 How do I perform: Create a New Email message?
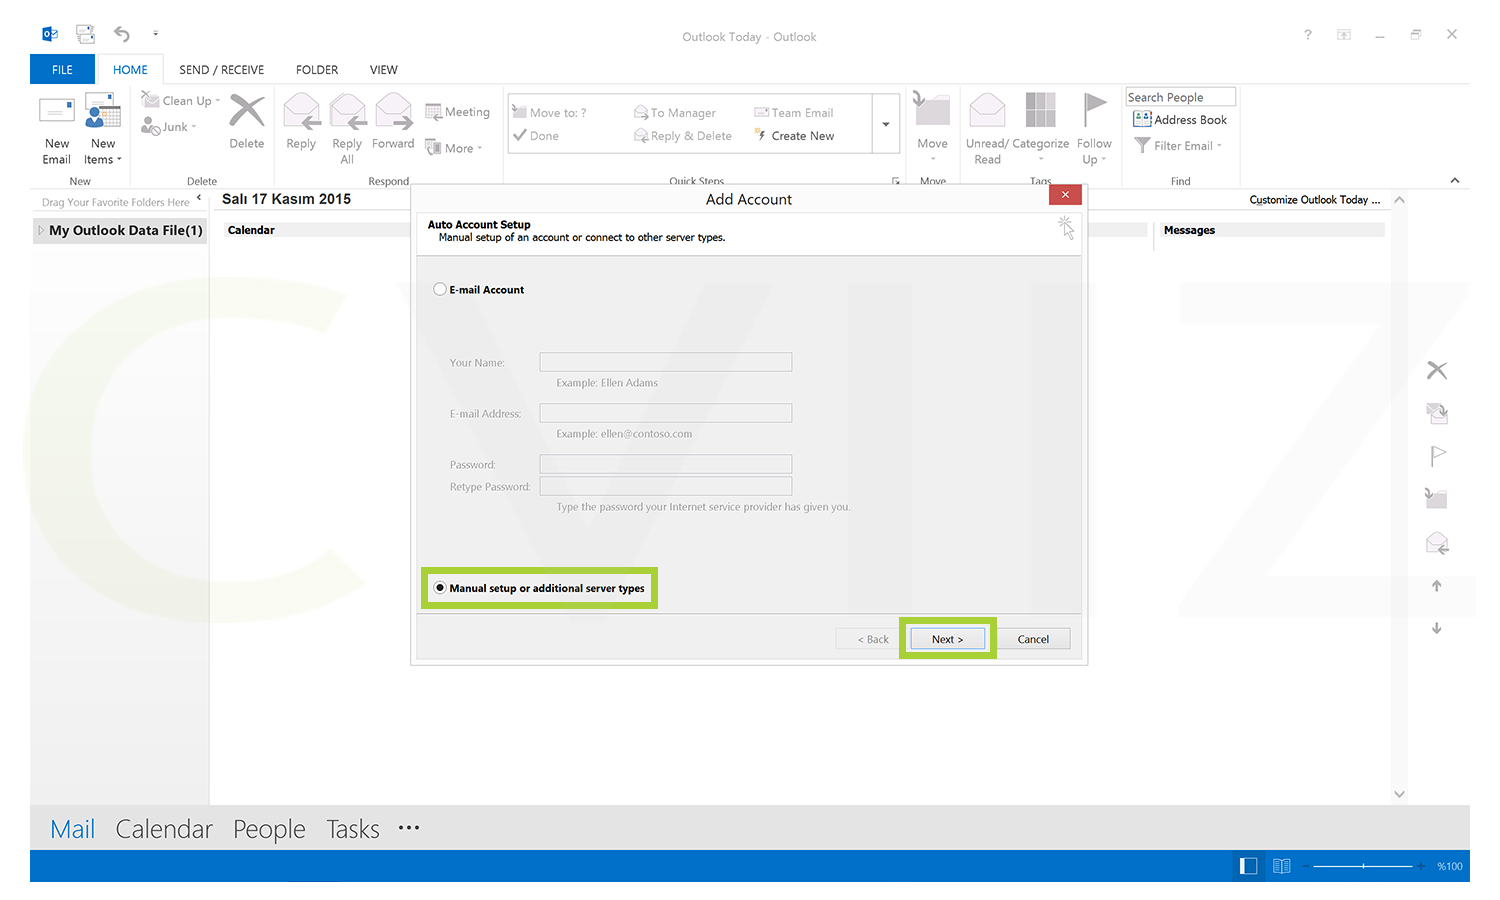(57, 130)
